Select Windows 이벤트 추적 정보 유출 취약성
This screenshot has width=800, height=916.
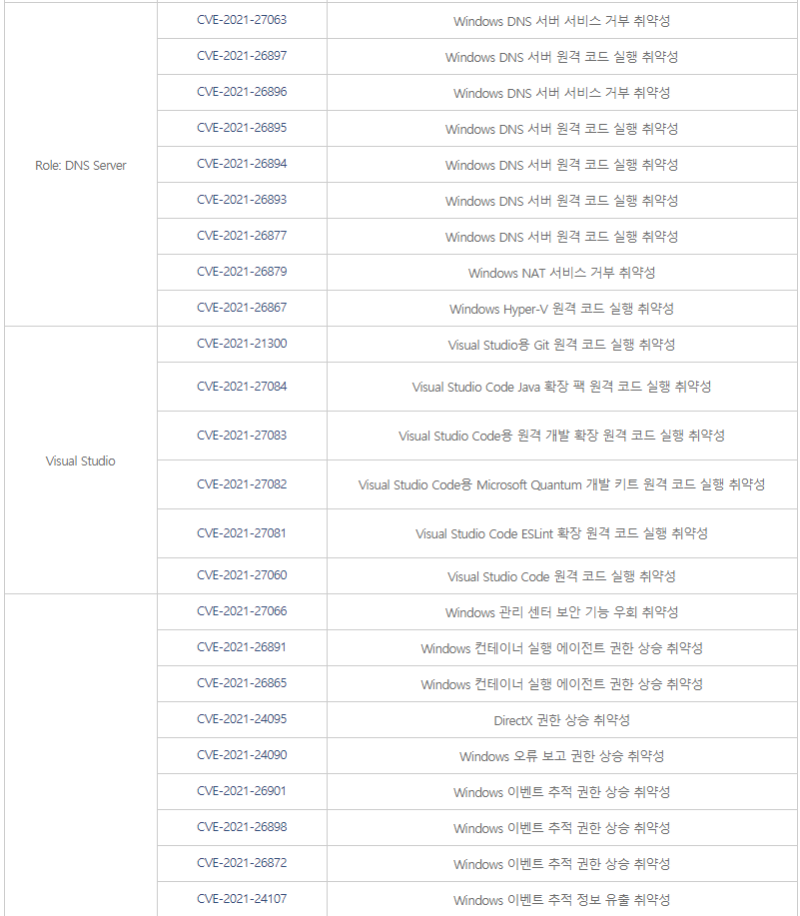pos(561,900)
